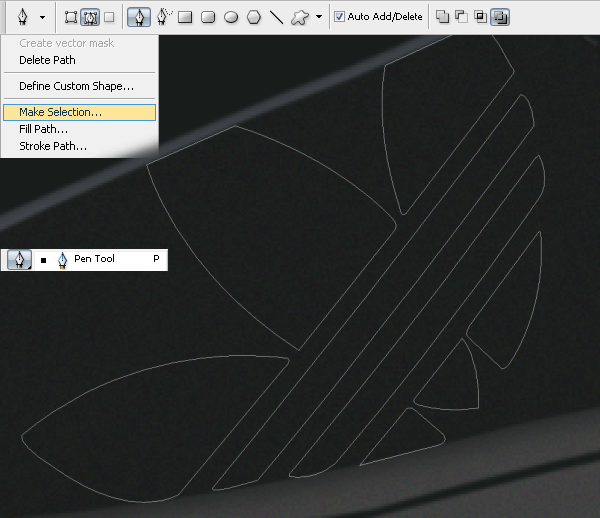The image size is (600, 518).
Task: Pick the Polygon shape tool
Action: (254, 17)
